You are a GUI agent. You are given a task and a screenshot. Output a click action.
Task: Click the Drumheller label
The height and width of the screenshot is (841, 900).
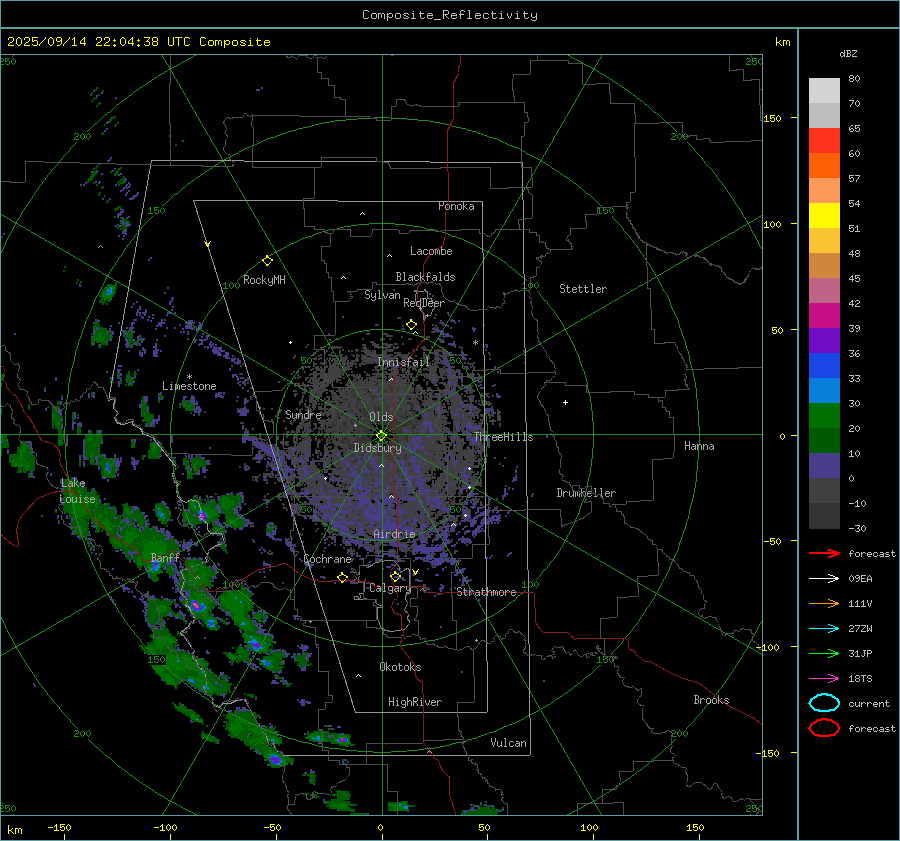586,493
